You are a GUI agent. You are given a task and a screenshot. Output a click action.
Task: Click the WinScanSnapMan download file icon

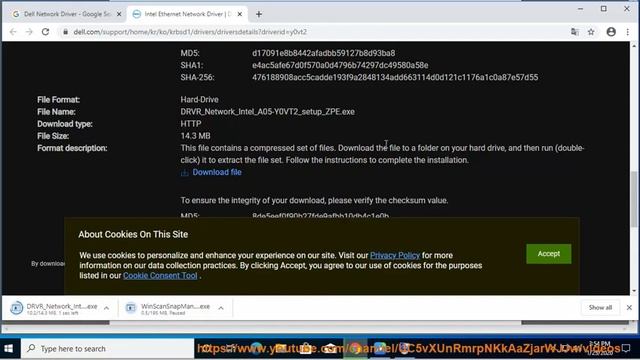click(x=131, y=308)
